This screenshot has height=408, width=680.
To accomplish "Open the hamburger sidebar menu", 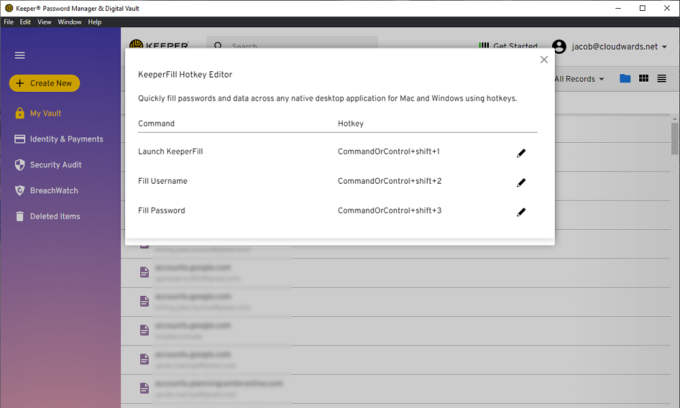I will pyautogui.click(x=20, y=55).
